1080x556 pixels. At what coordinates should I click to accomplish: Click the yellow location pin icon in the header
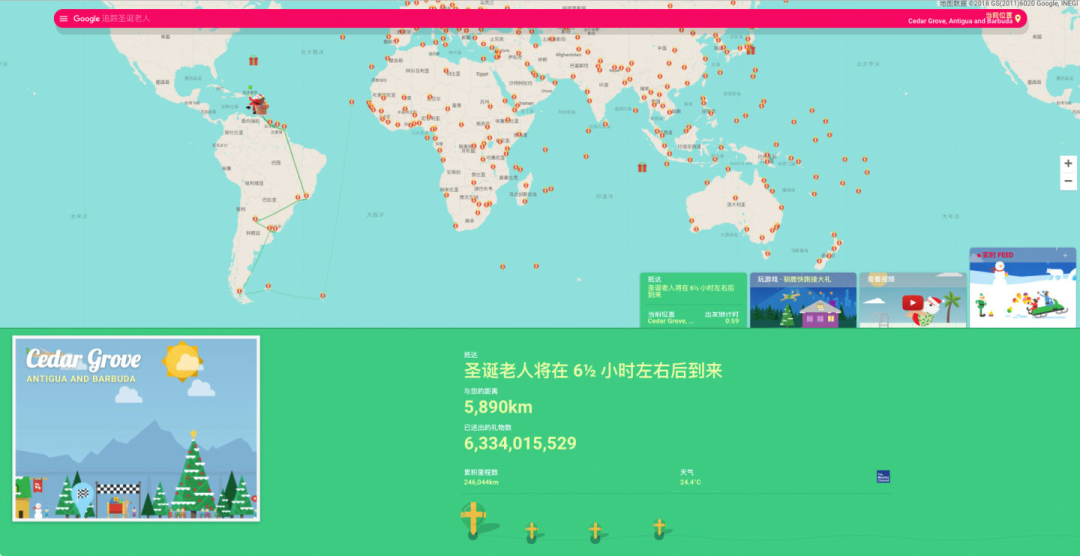(1017, 19)
